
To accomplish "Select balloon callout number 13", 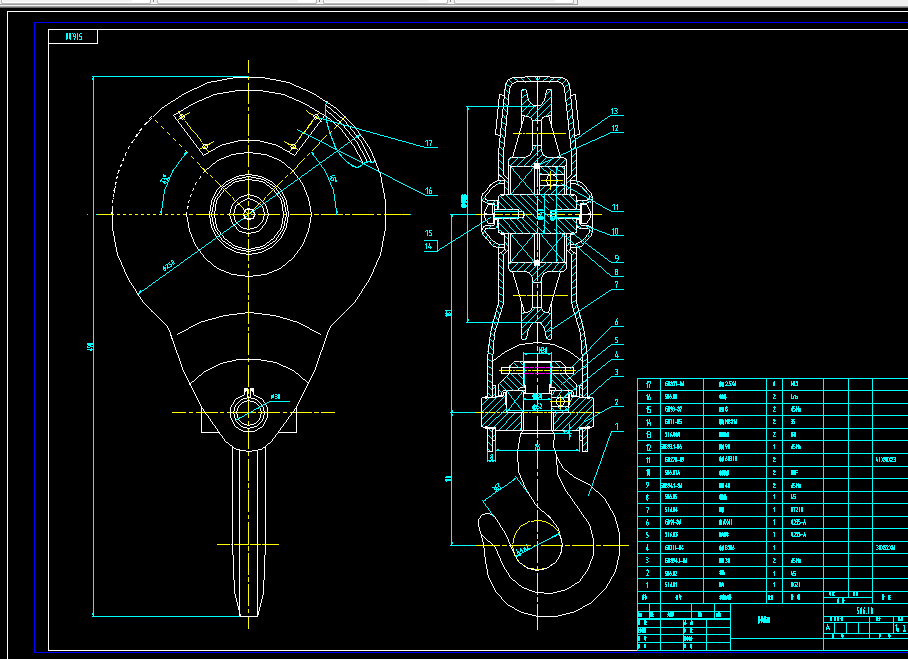I will click(614, 111).
